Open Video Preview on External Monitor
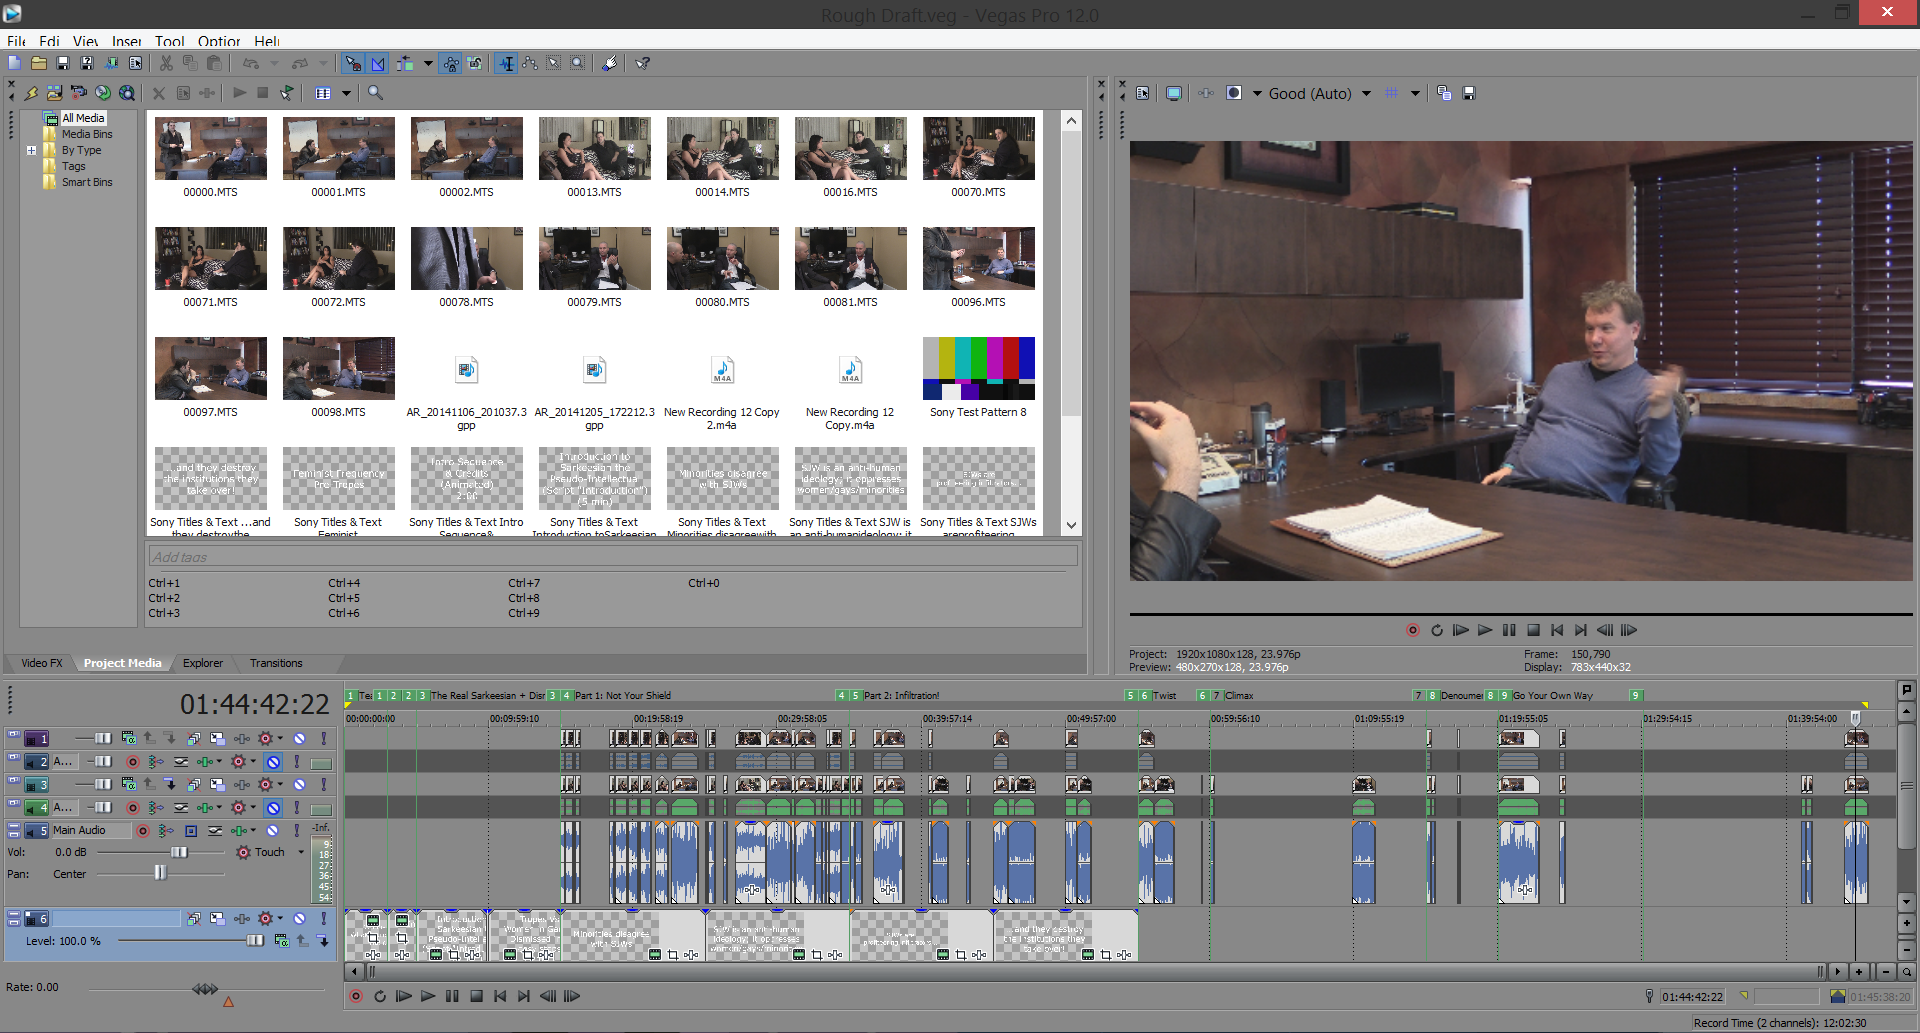Image resolution: width=1920 pixels, height=1033 pixels. point(1174,93)
